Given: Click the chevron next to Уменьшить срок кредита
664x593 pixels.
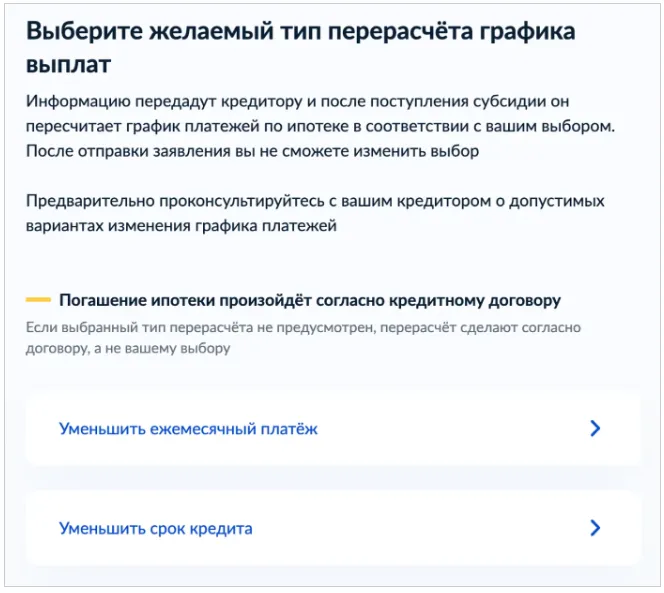Looking at the screenshot, I should click(595, 528).
